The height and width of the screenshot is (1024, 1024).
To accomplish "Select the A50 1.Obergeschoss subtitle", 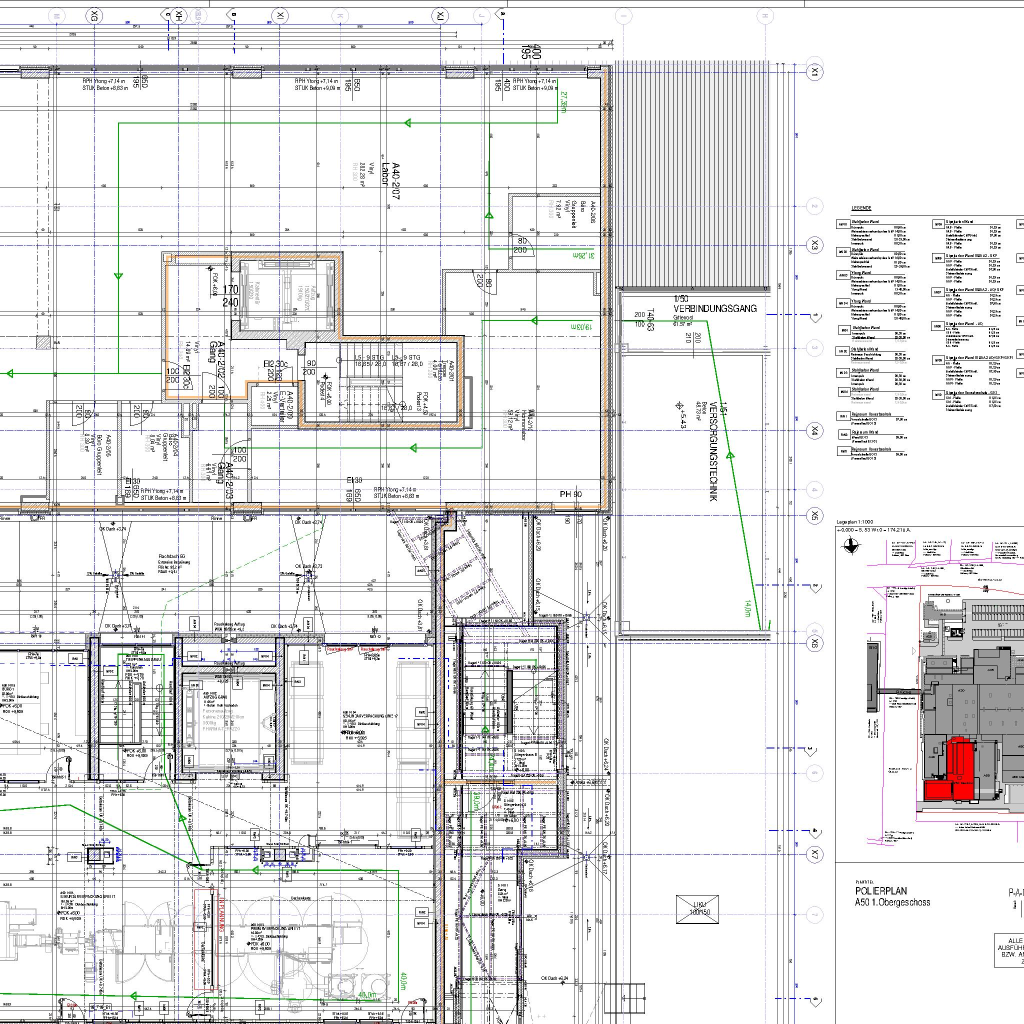I will point(892,902).
